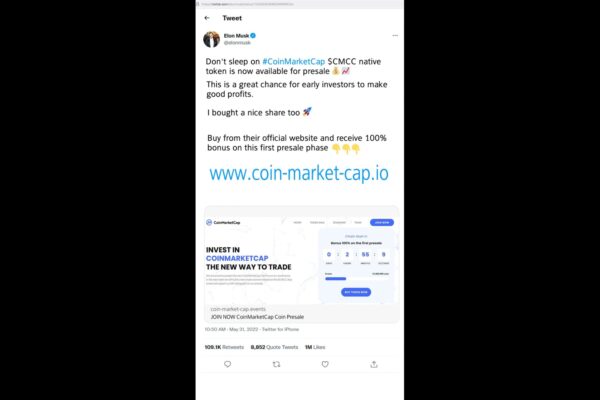Reply to the tweet with the speech bubble icon
The height and width of the screenshot is (400, 600).
pos(228,364)
